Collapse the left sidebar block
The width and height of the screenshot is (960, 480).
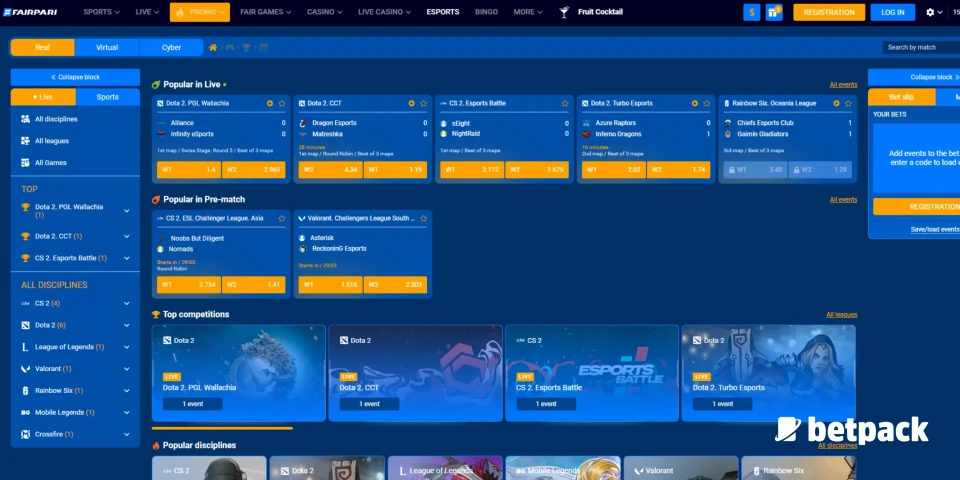click(x=75, y=77)
